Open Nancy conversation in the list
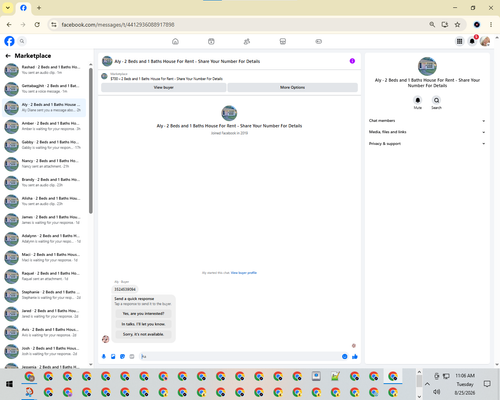 (44, 164)
